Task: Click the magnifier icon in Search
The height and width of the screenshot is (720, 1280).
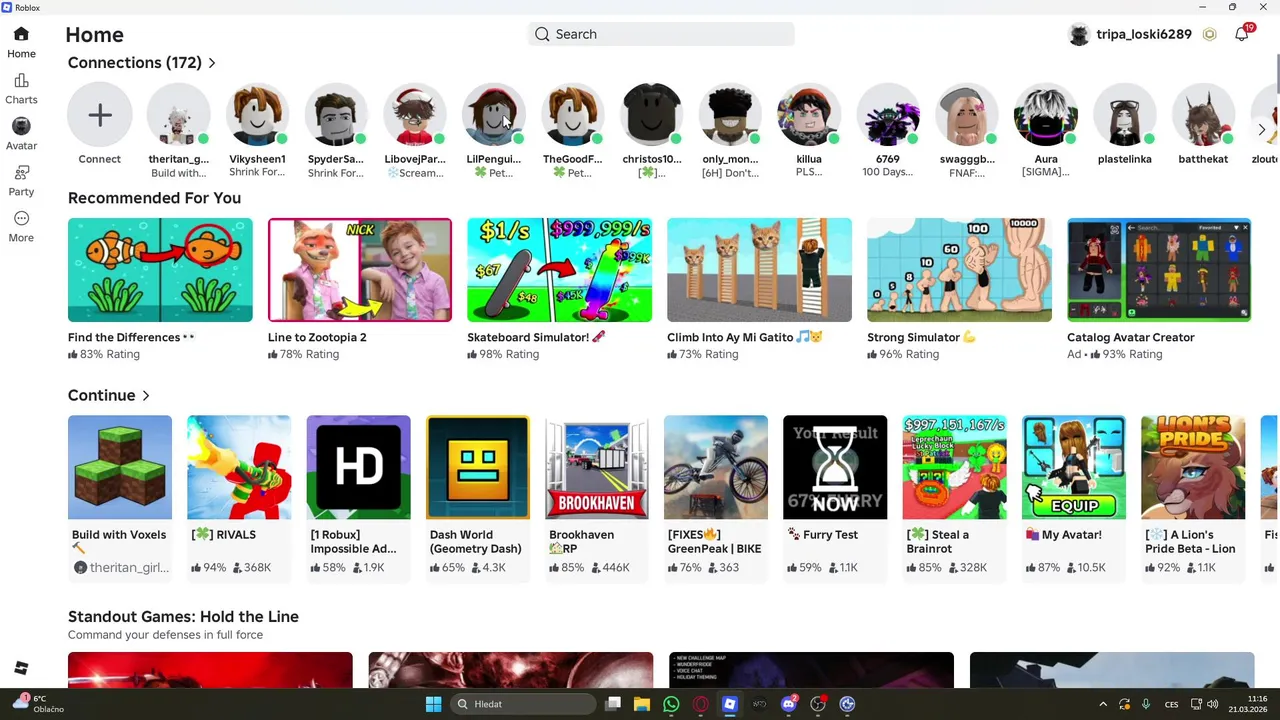Action: (542, 34)
